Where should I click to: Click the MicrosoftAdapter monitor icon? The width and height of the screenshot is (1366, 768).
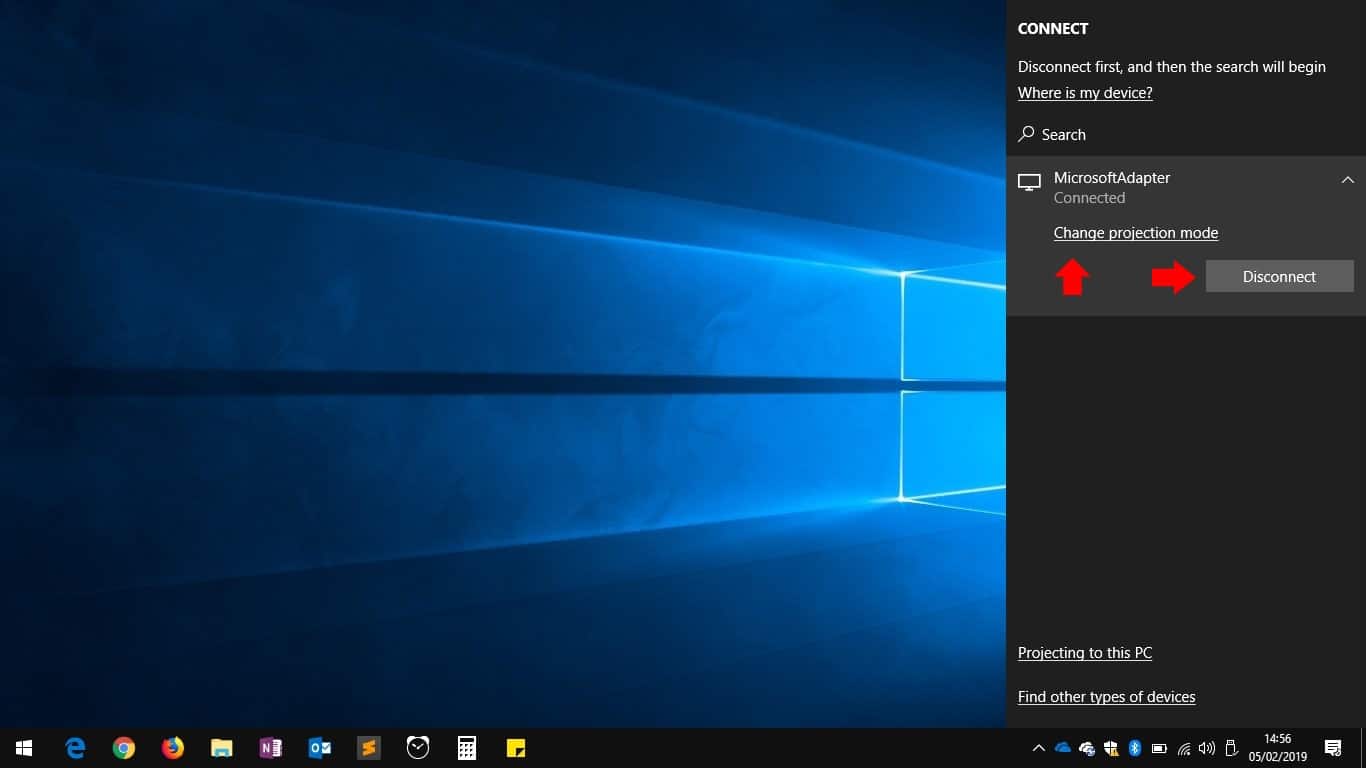1029,182
